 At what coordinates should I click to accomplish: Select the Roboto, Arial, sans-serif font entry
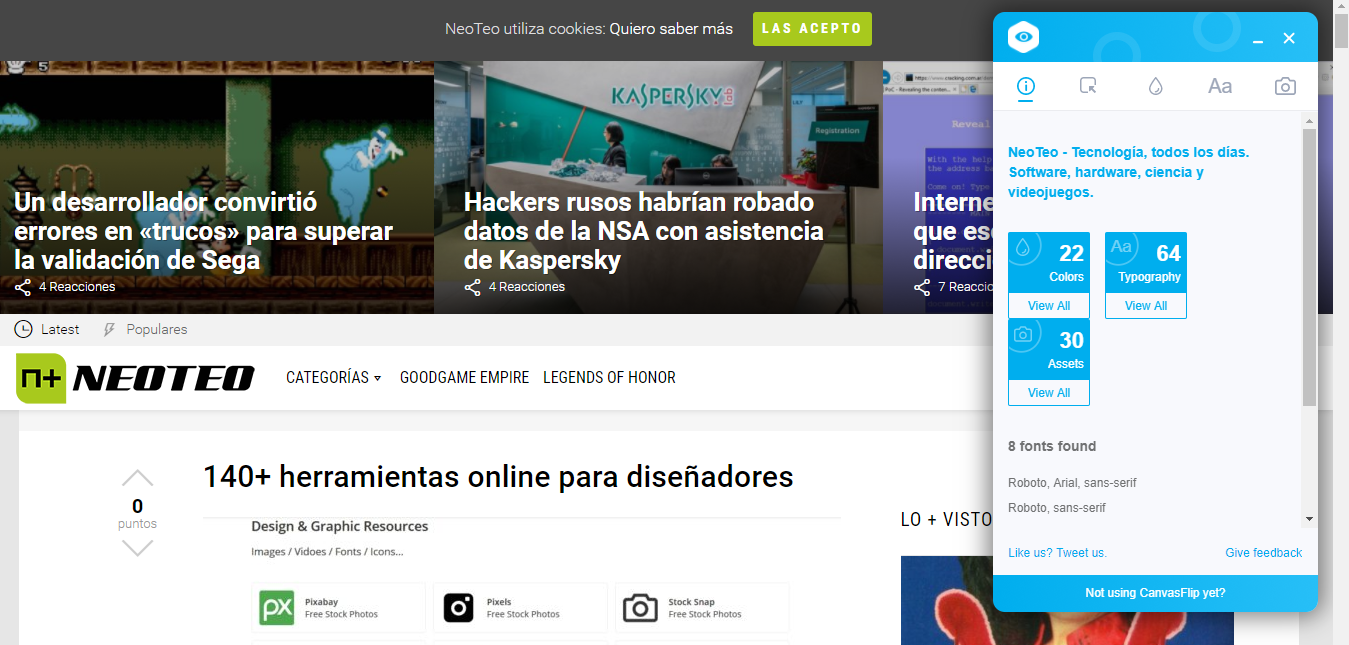coord(1072,483)
